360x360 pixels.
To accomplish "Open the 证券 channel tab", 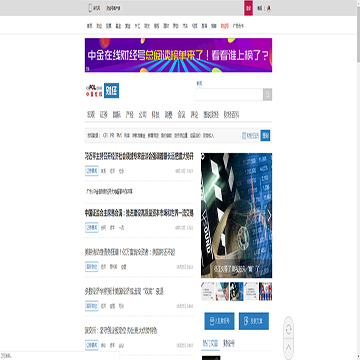I will [104, 115].
